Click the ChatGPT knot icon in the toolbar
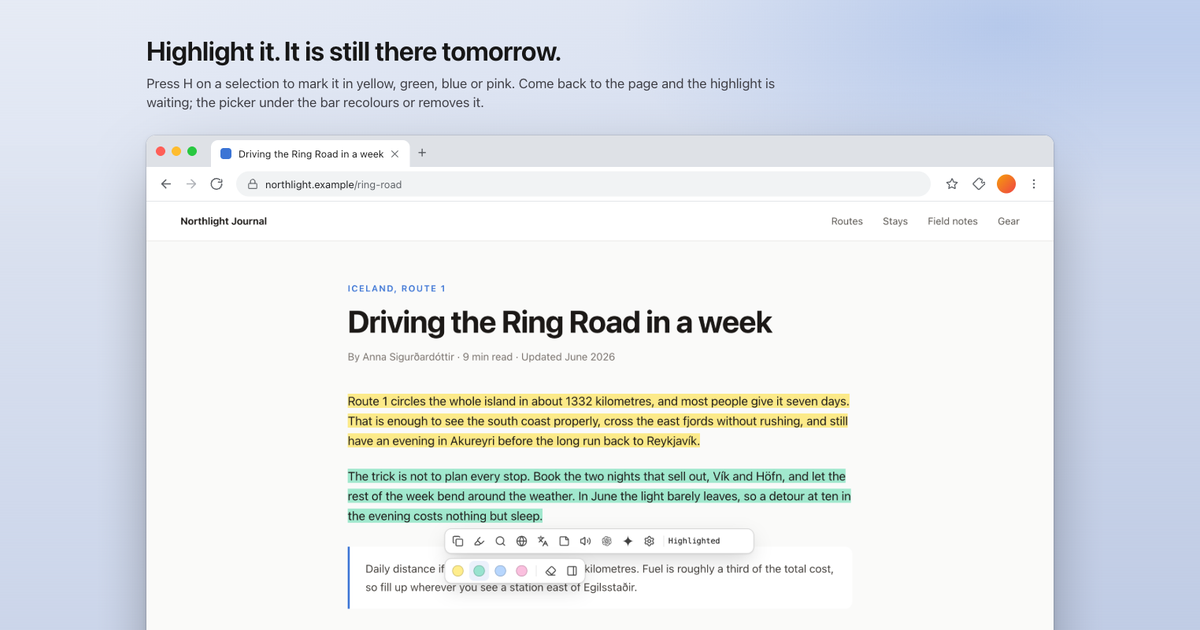 tap(607, 541)
